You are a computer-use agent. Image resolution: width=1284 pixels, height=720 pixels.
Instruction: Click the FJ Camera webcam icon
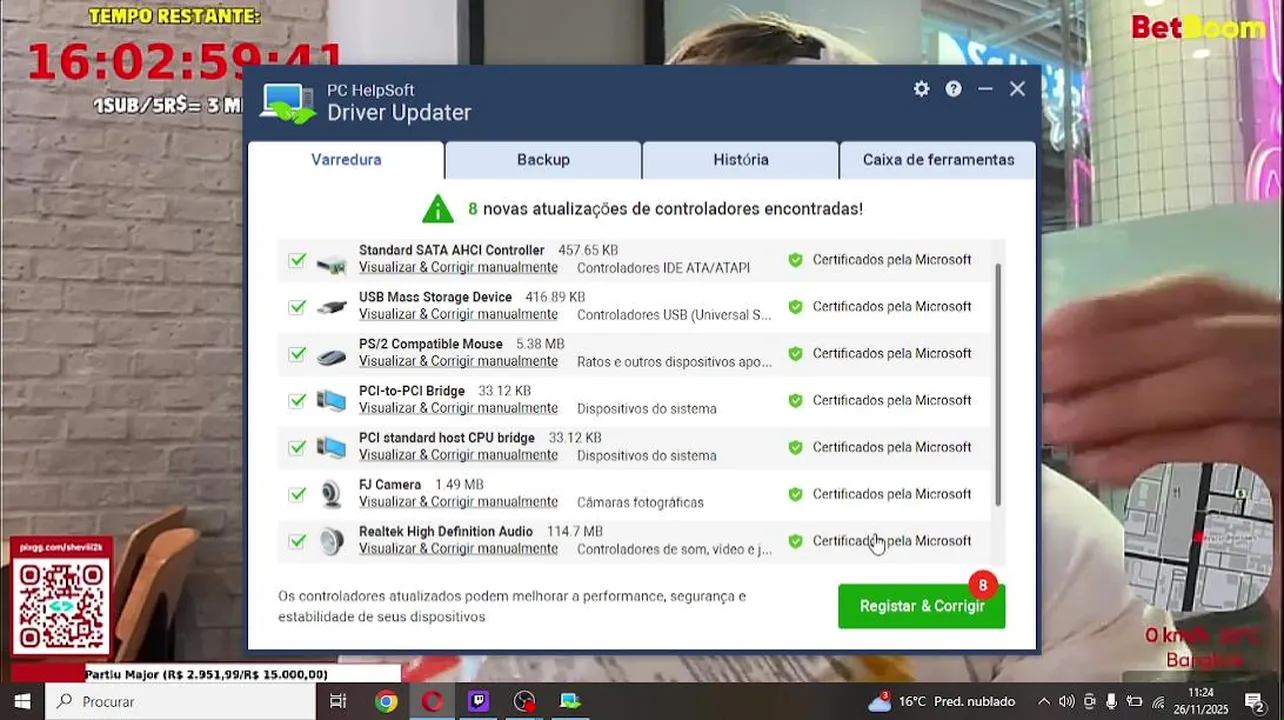pyautogui.click(x=331, y=495)
